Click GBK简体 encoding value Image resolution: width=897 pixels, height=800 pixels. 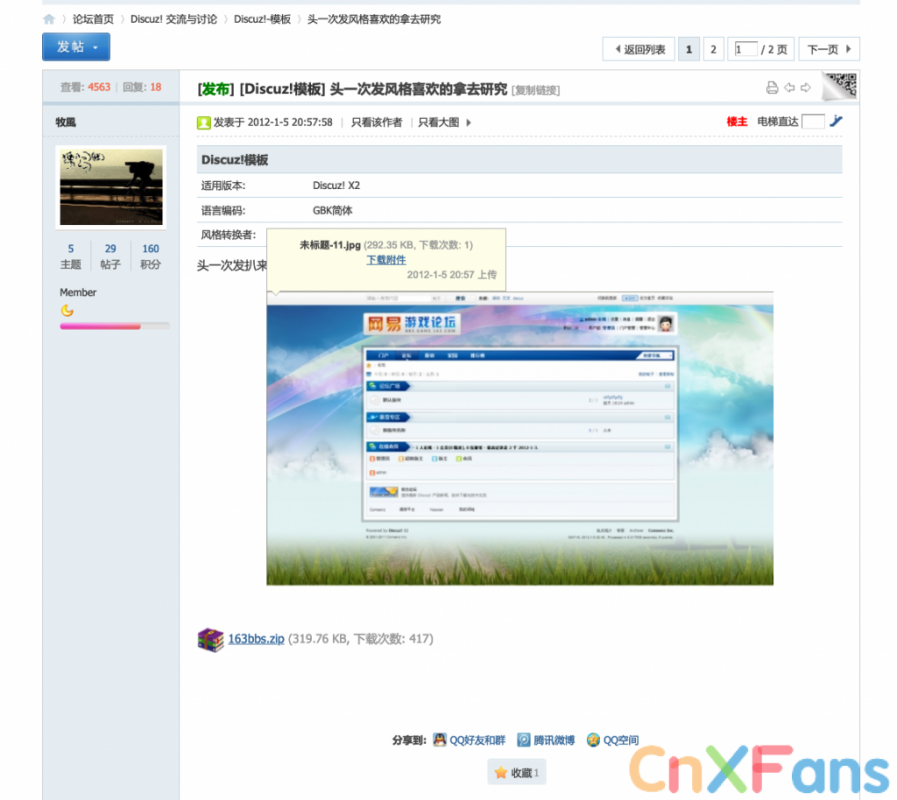click(332, 211)
